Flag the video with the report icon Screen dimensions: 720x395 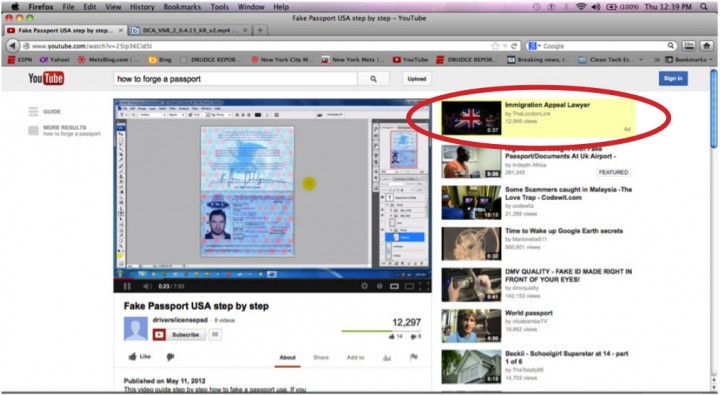414,357
